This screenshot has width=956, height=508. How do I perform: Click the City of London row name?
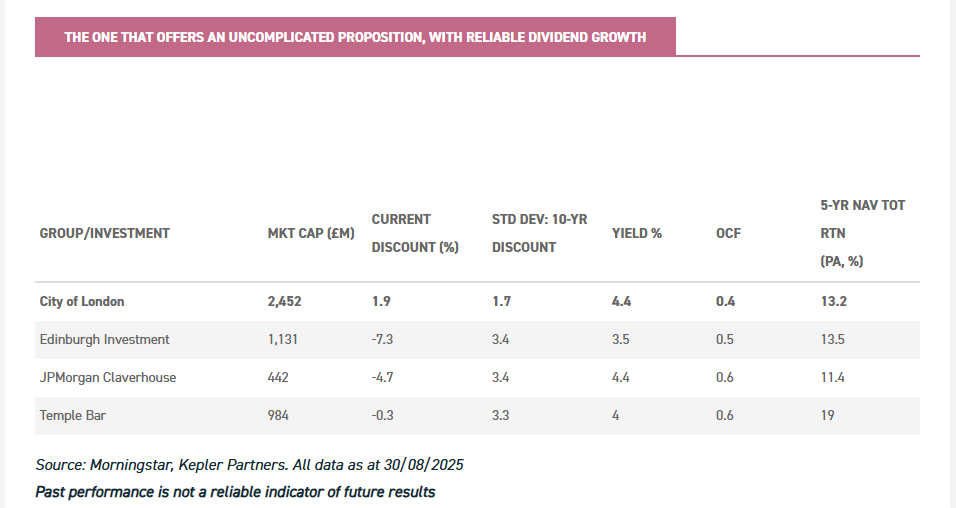(82, 301)
